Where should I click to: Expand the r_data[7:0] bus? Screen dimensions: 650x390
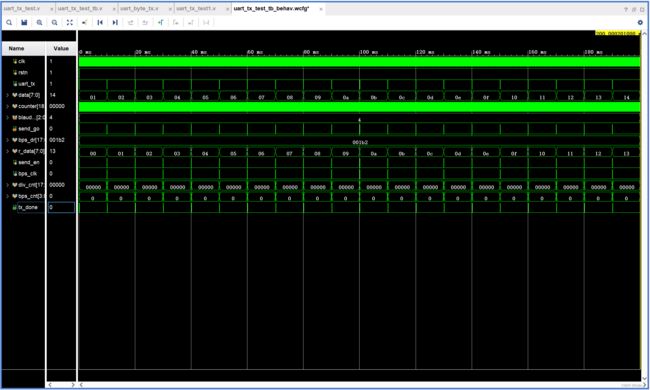point(7,151)
